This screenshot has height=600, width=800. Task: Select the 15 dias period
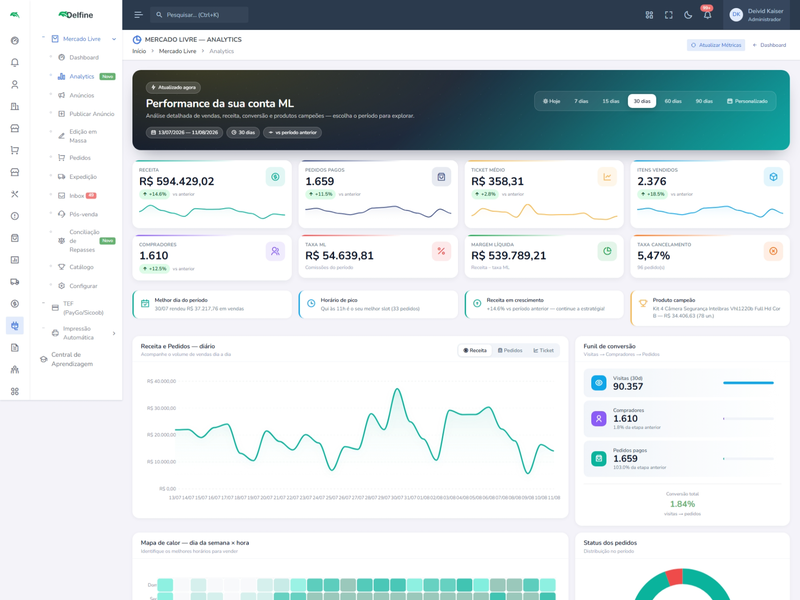(x=611, y=101)
